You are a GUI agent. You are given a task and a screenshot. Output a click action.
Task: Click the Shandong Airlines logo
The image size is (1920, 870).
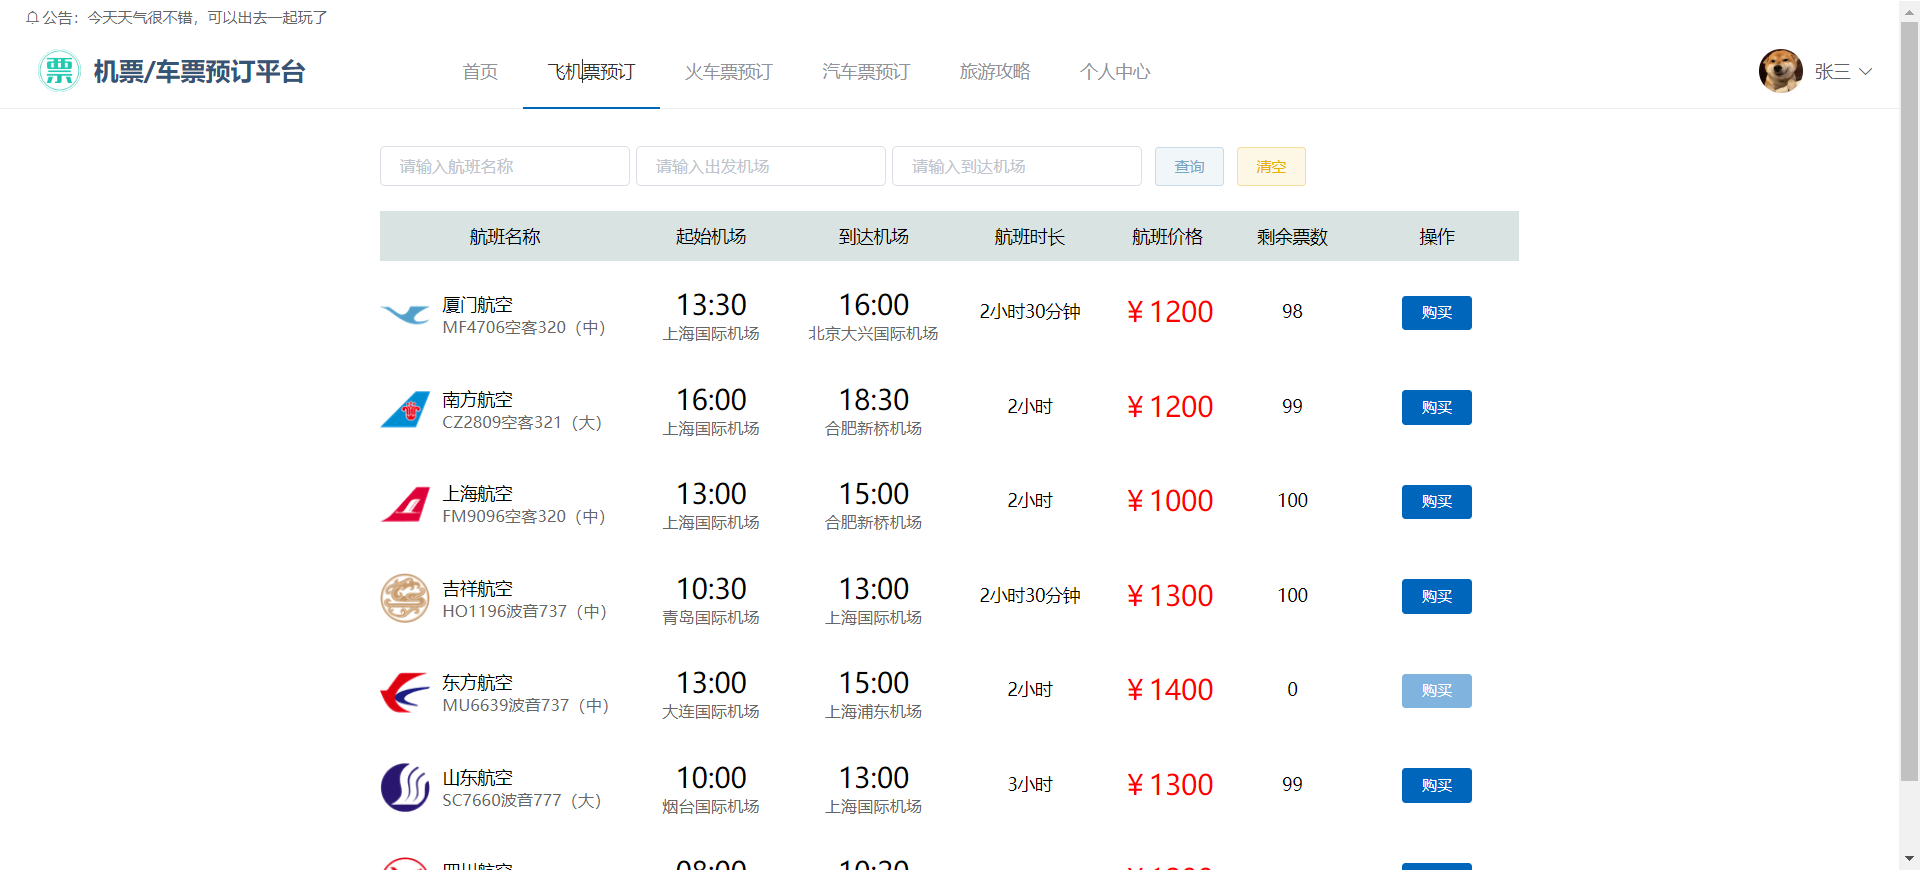pos(405,787)
